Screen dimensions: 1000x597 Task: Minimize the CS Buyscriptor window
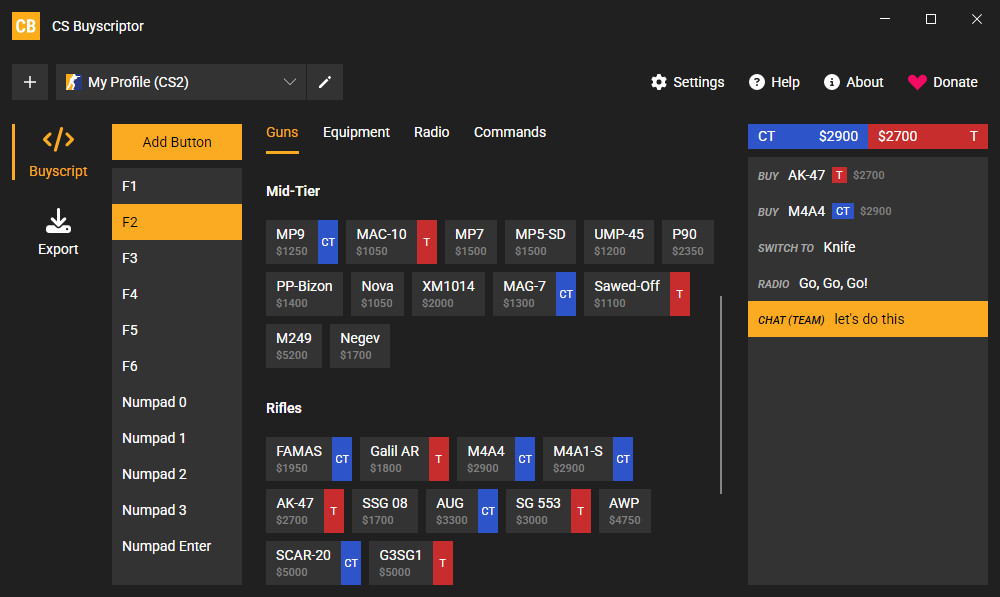[x=885, y=19]
